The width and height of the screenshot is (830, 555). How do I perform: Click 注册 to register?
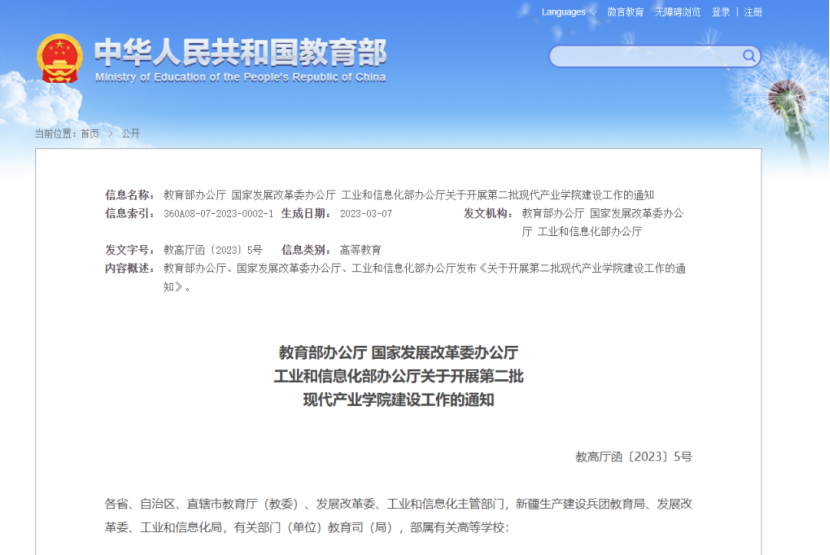click(x=753, y=12)
